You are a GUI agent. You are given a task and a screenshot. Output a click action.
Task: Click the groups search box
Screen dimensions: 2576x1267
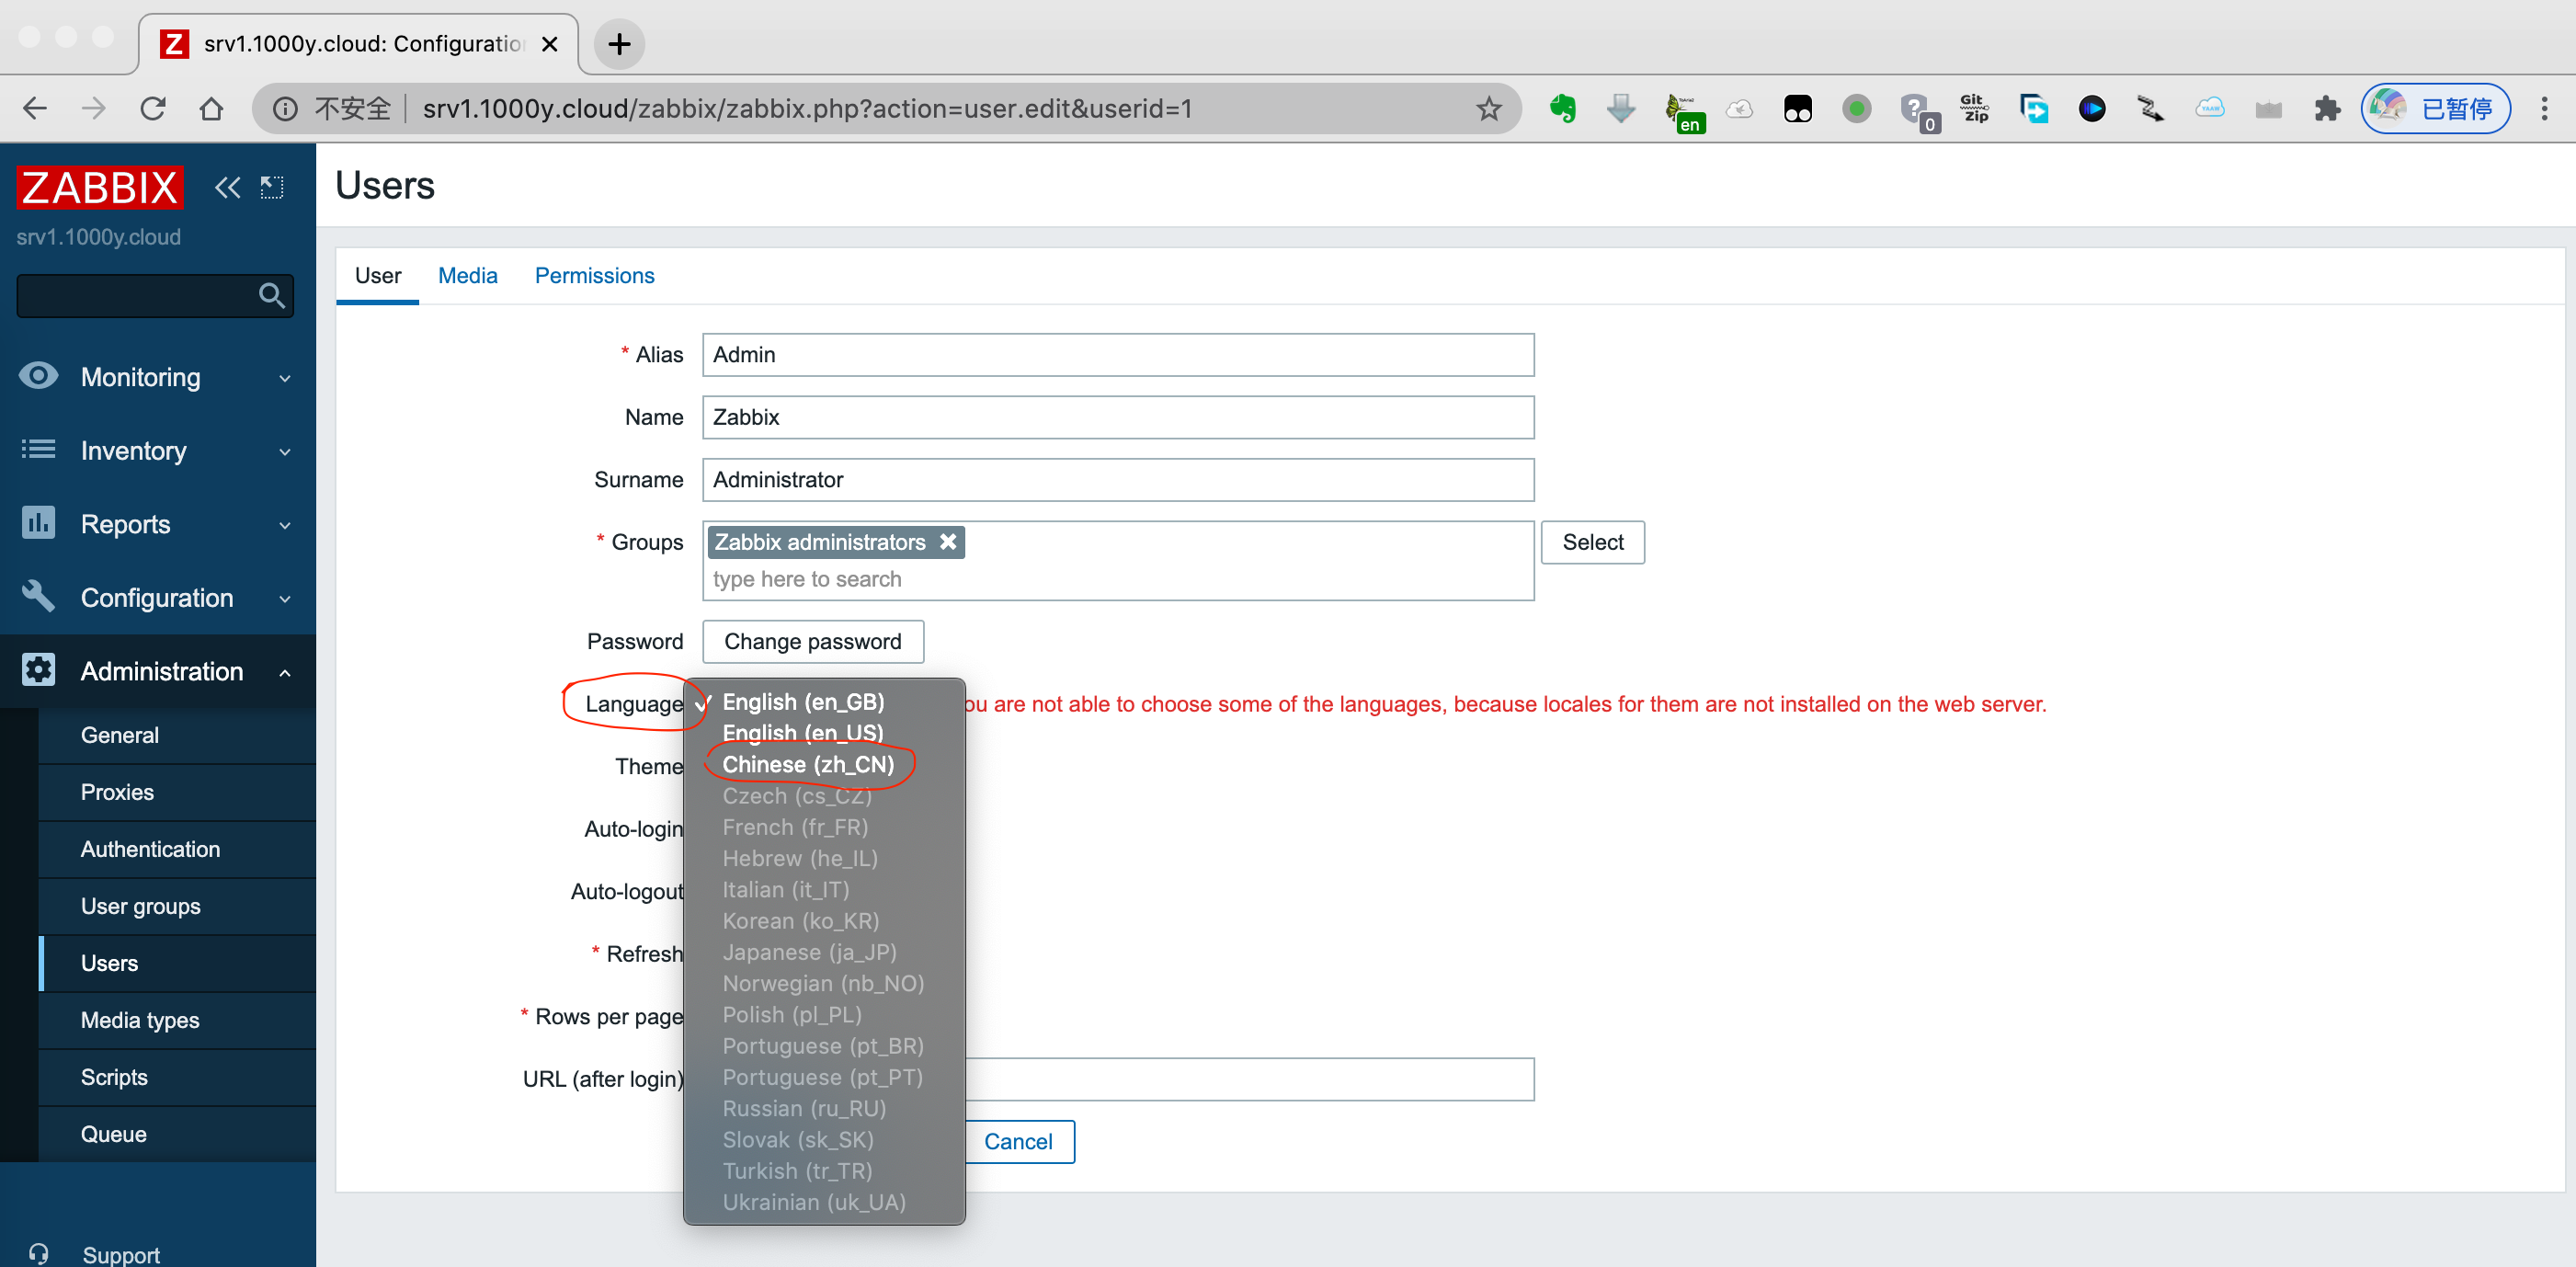[x=1117, y=579]
